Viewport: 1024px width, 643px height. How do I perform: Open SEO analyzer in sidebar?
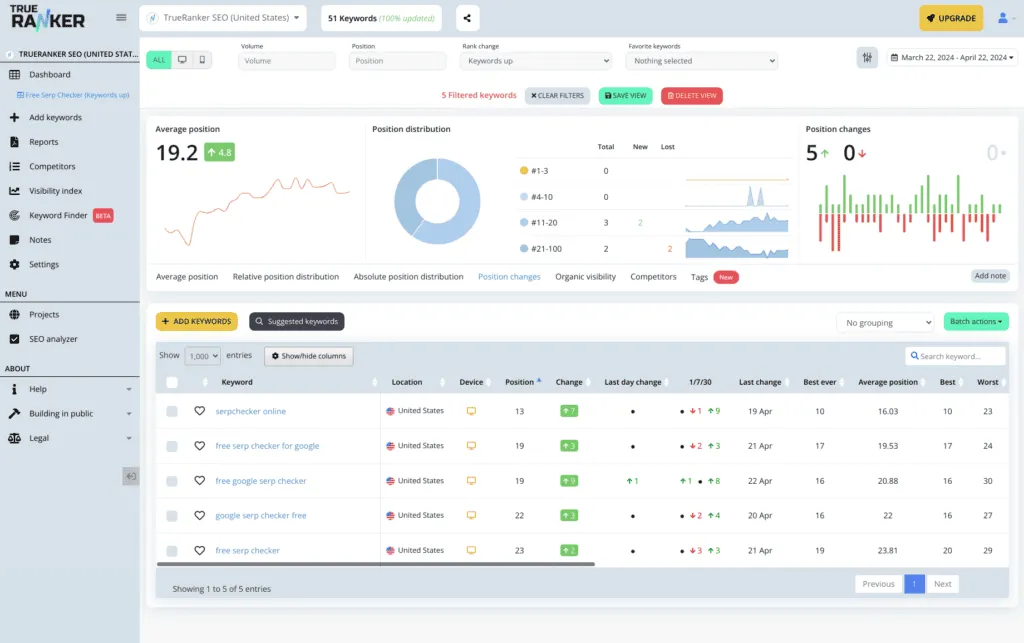[53, 339]
